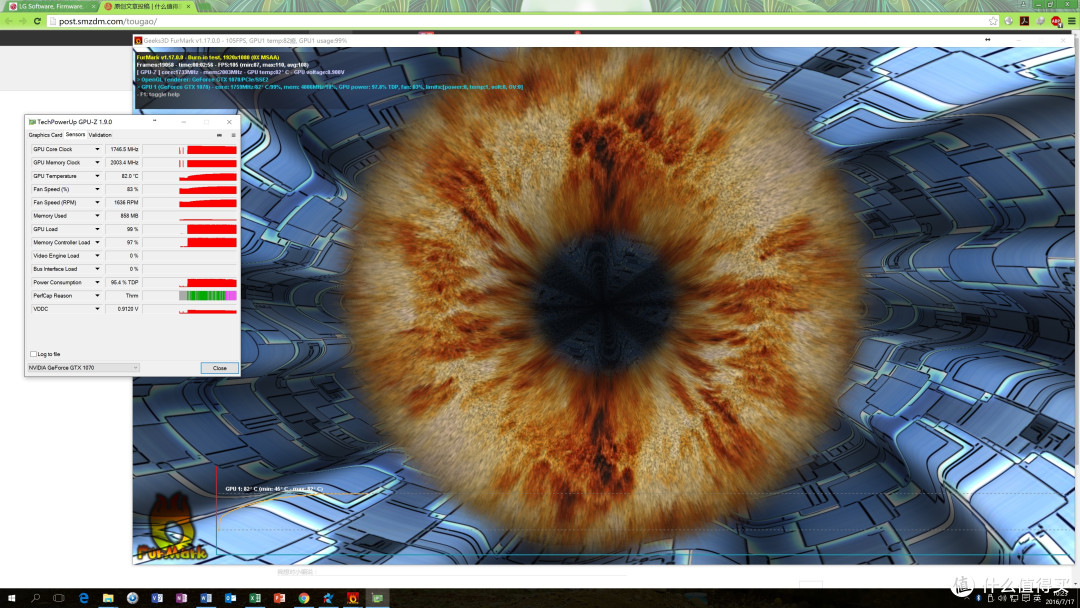Open the Fan Speed (RPM) sensor dropdown
This screenshot has height=608, width=1080.
point(97,202)
